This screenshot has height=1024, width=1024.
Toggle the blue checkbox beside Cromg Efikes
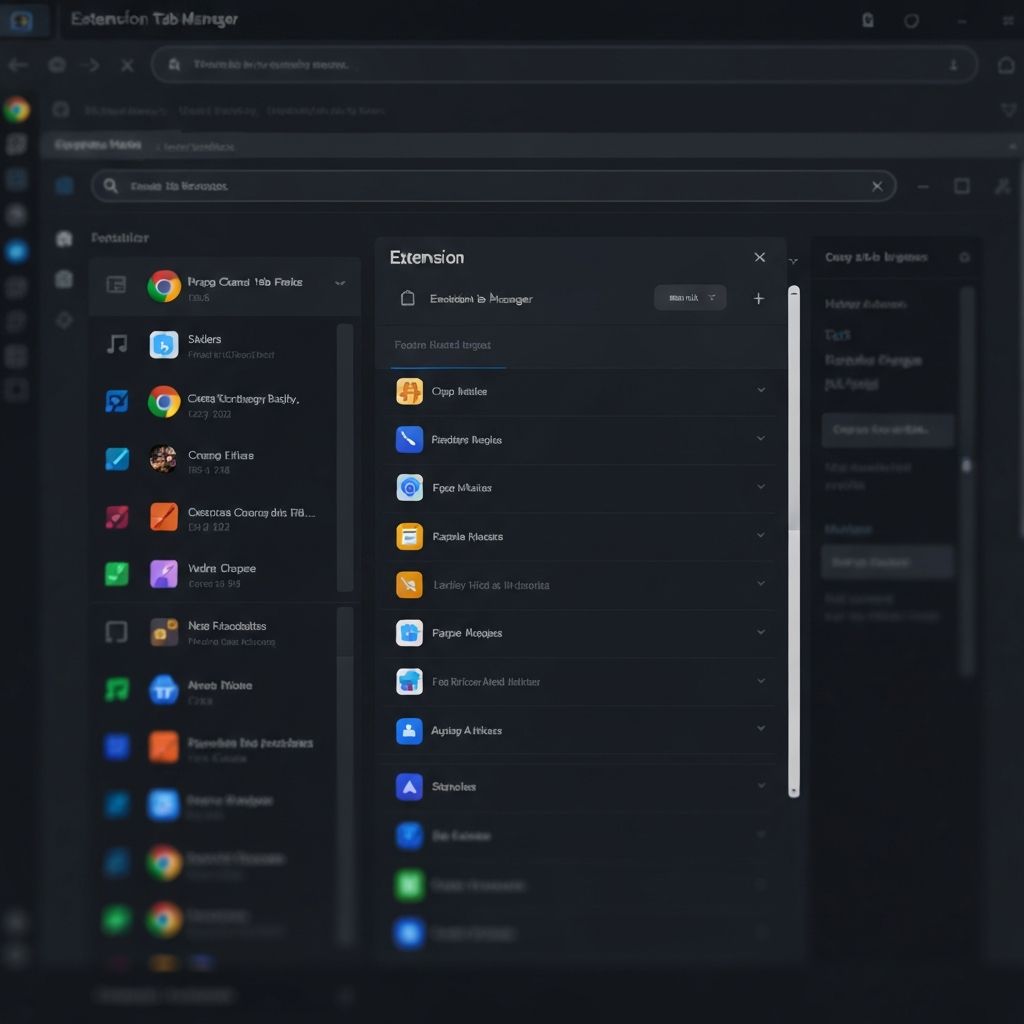tap(117, 459)
